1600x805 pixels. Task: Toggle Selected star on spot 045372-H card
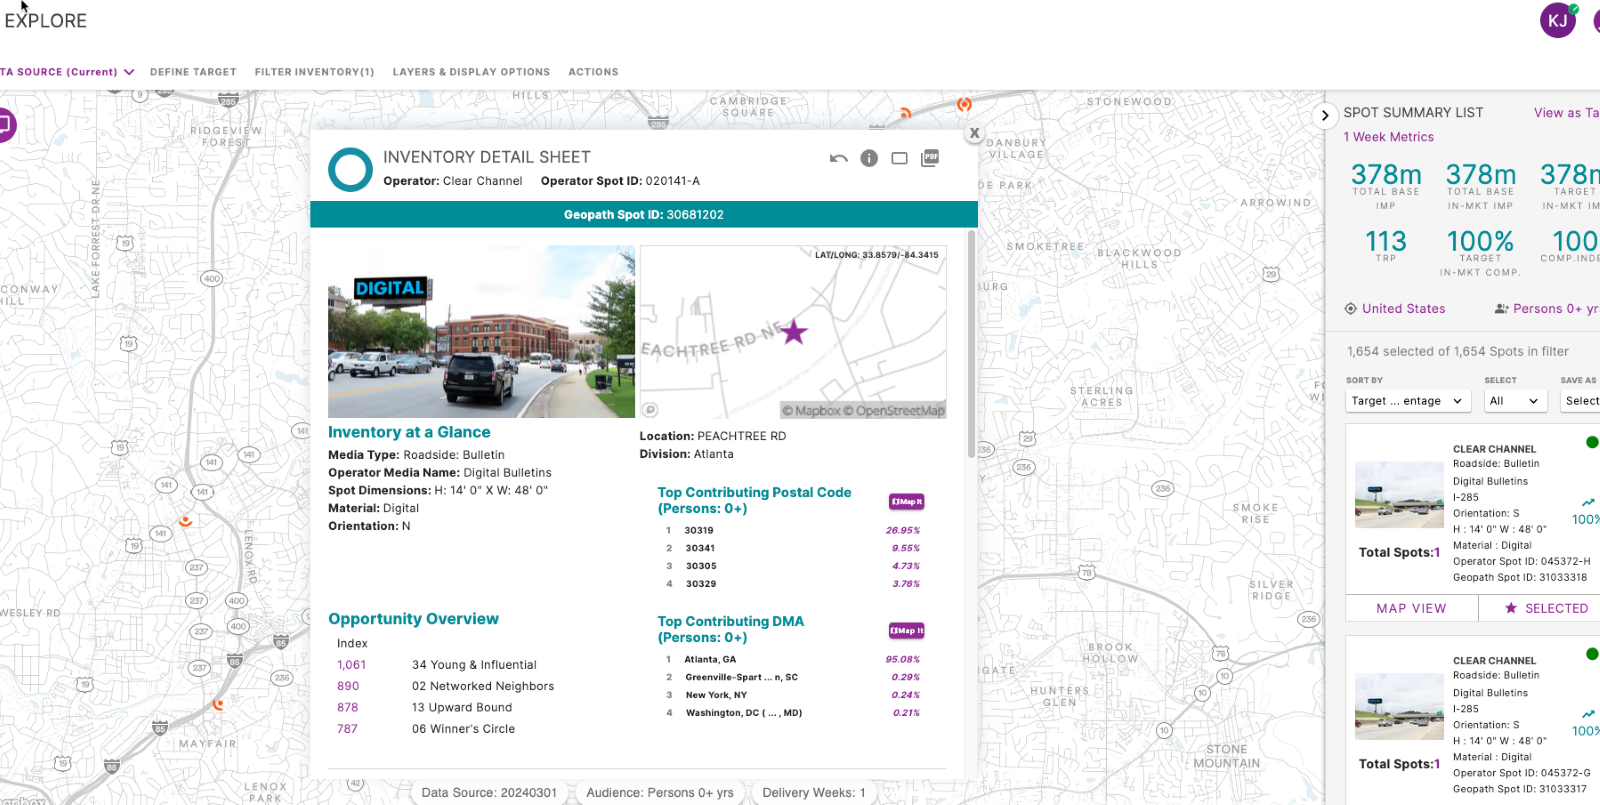point(1546,608)
